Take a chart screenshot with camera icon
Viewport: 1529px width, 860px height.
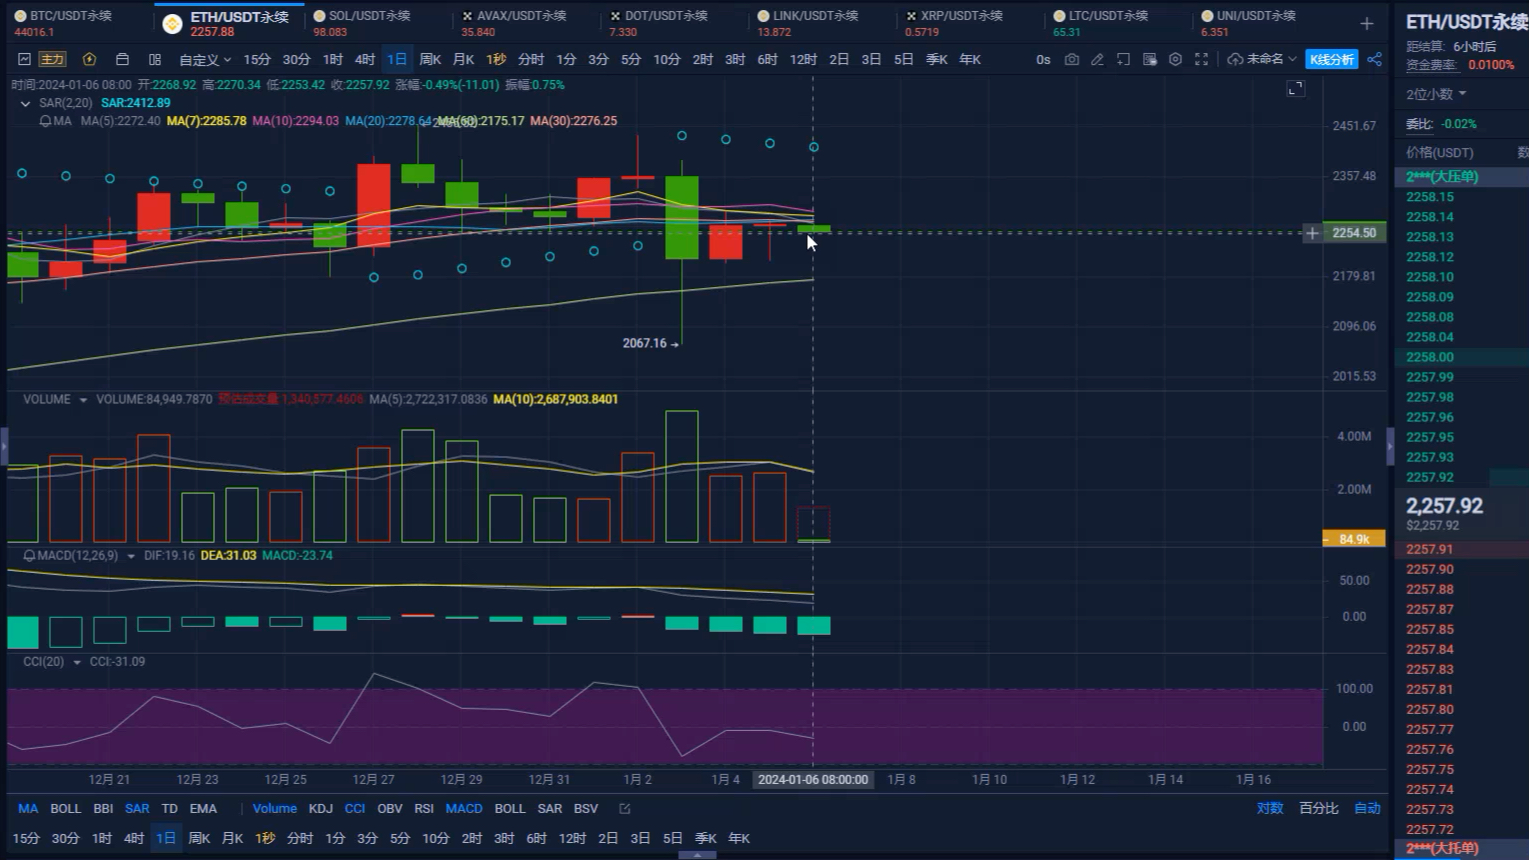(x=1071, y=60)
